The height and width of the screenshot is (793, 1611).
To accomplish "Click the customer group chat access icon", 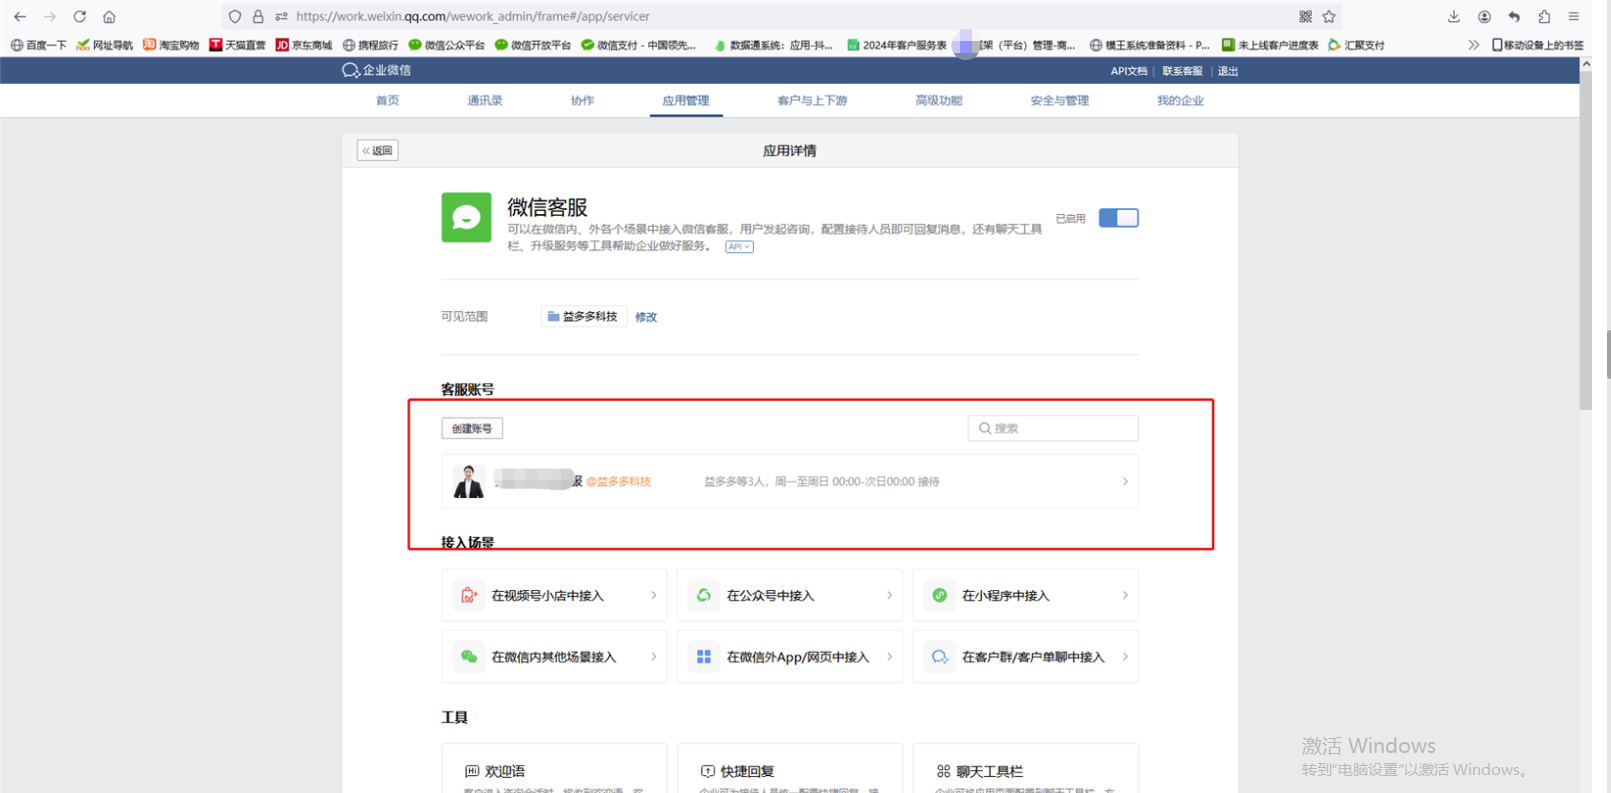I will coord(939,657).
